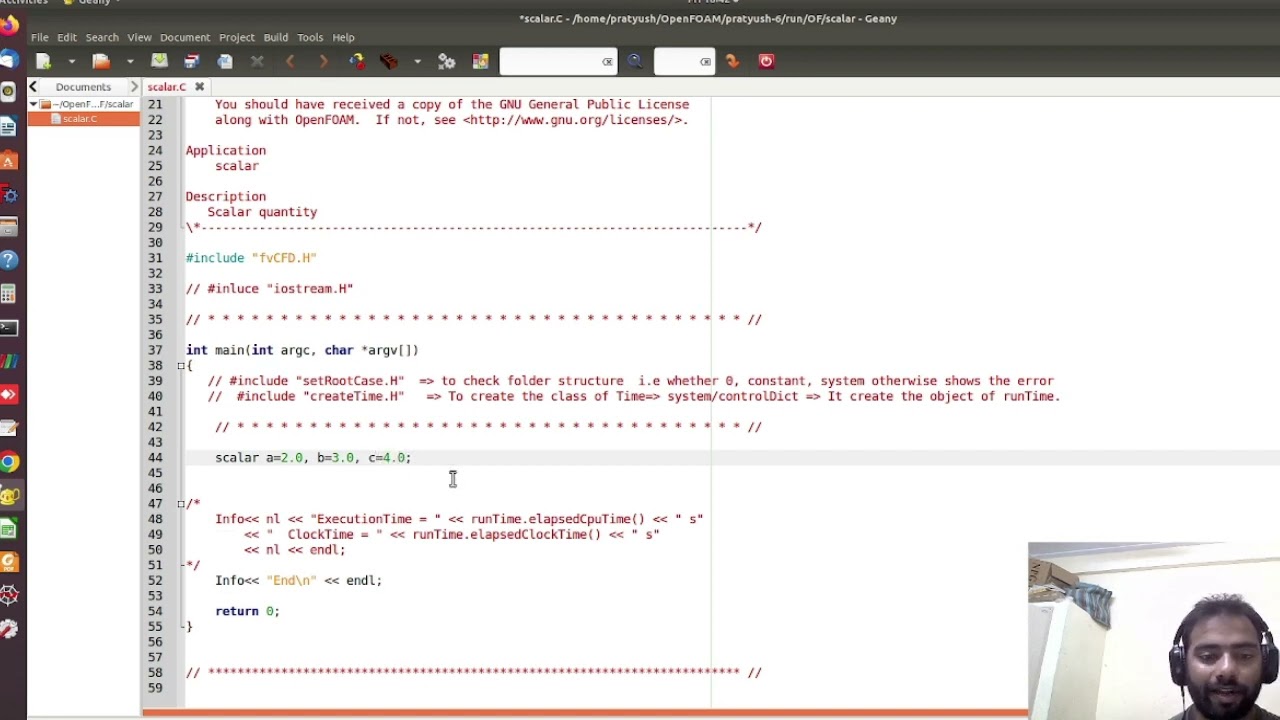Screen dimensions: 1280x720
Task: Close the scalar.C tab
Action: tap(200, 87)
